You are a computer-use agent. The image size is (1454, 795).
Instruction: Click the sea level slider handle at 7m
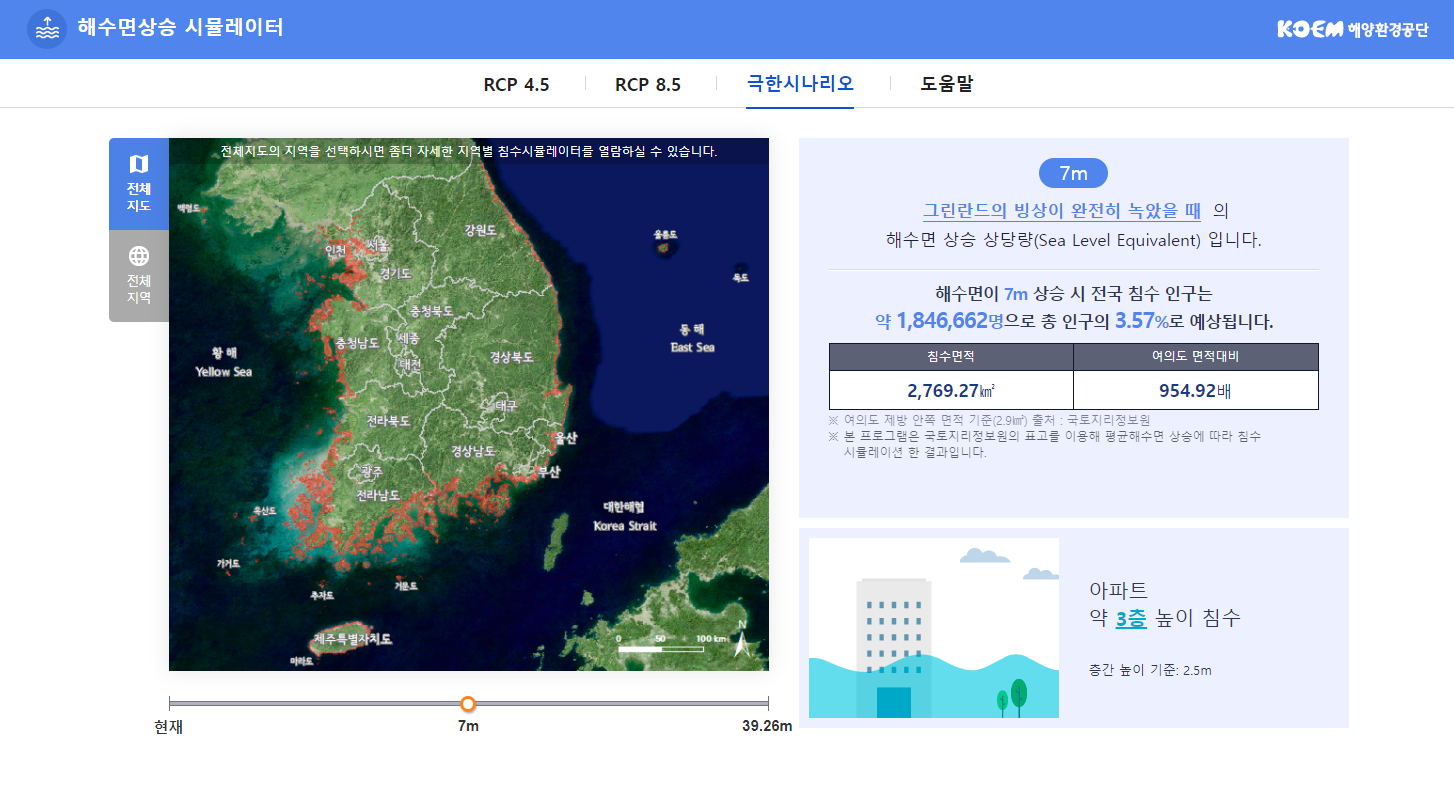click(468, 704)
